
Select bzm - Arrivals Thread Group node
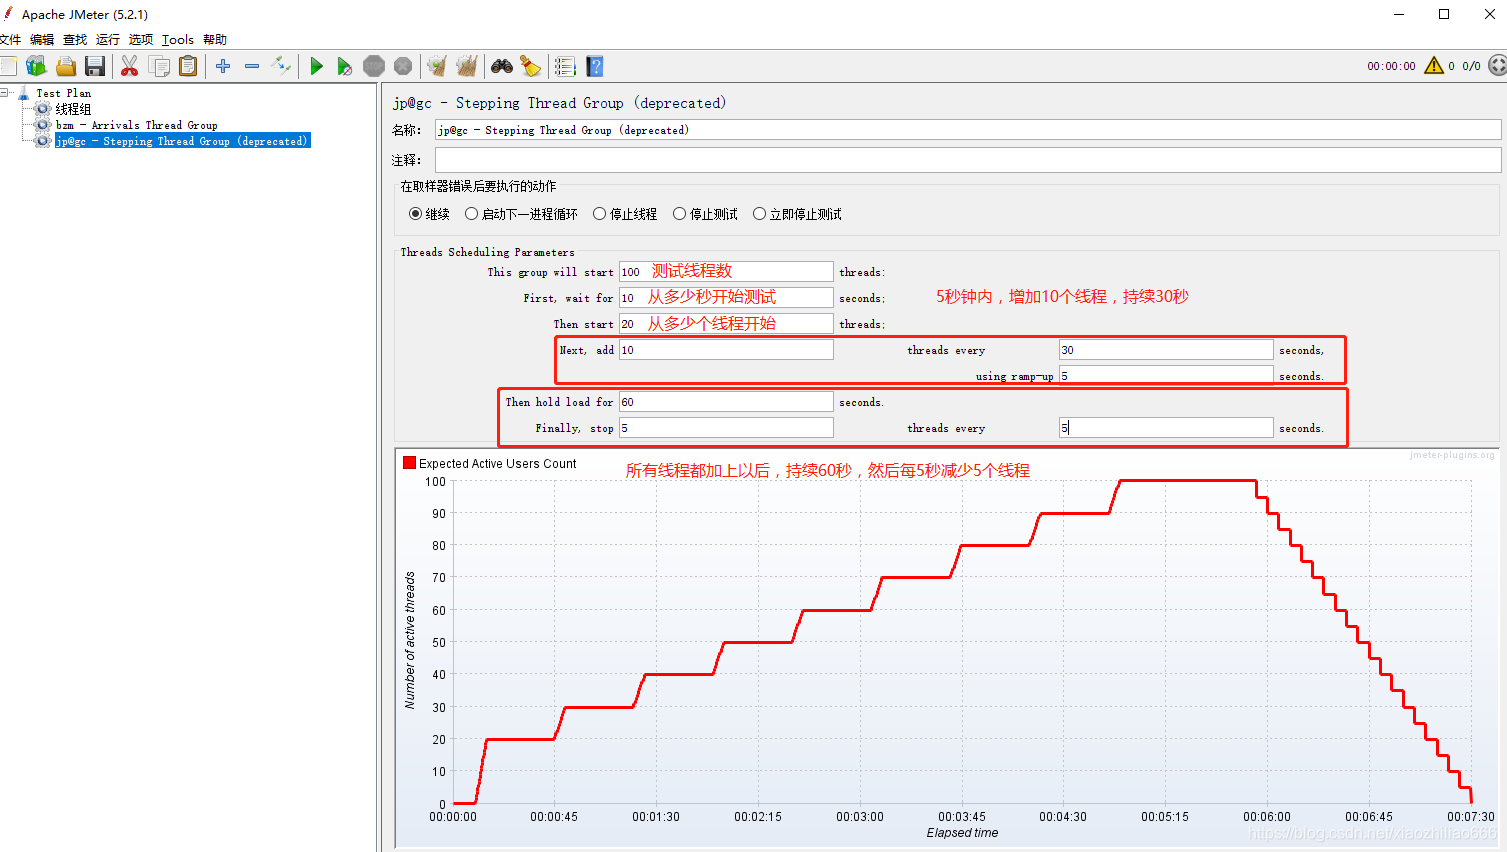tap(137, 125)
